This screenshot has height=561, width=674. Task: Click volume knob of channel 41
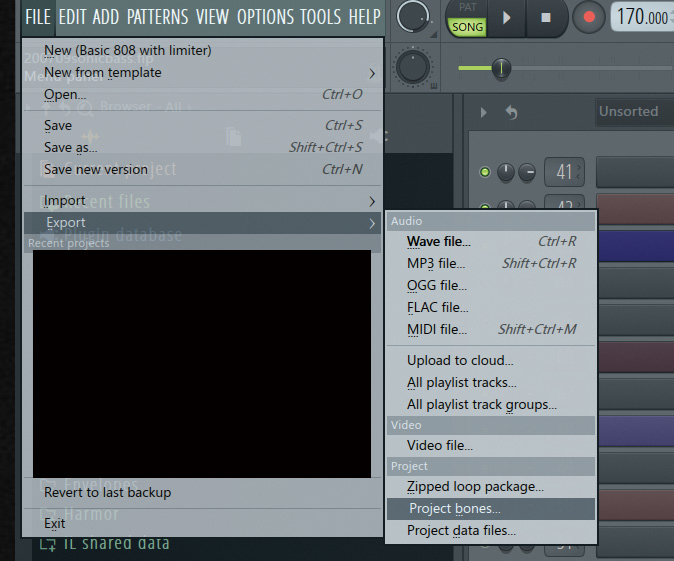(x=527, y=172)
